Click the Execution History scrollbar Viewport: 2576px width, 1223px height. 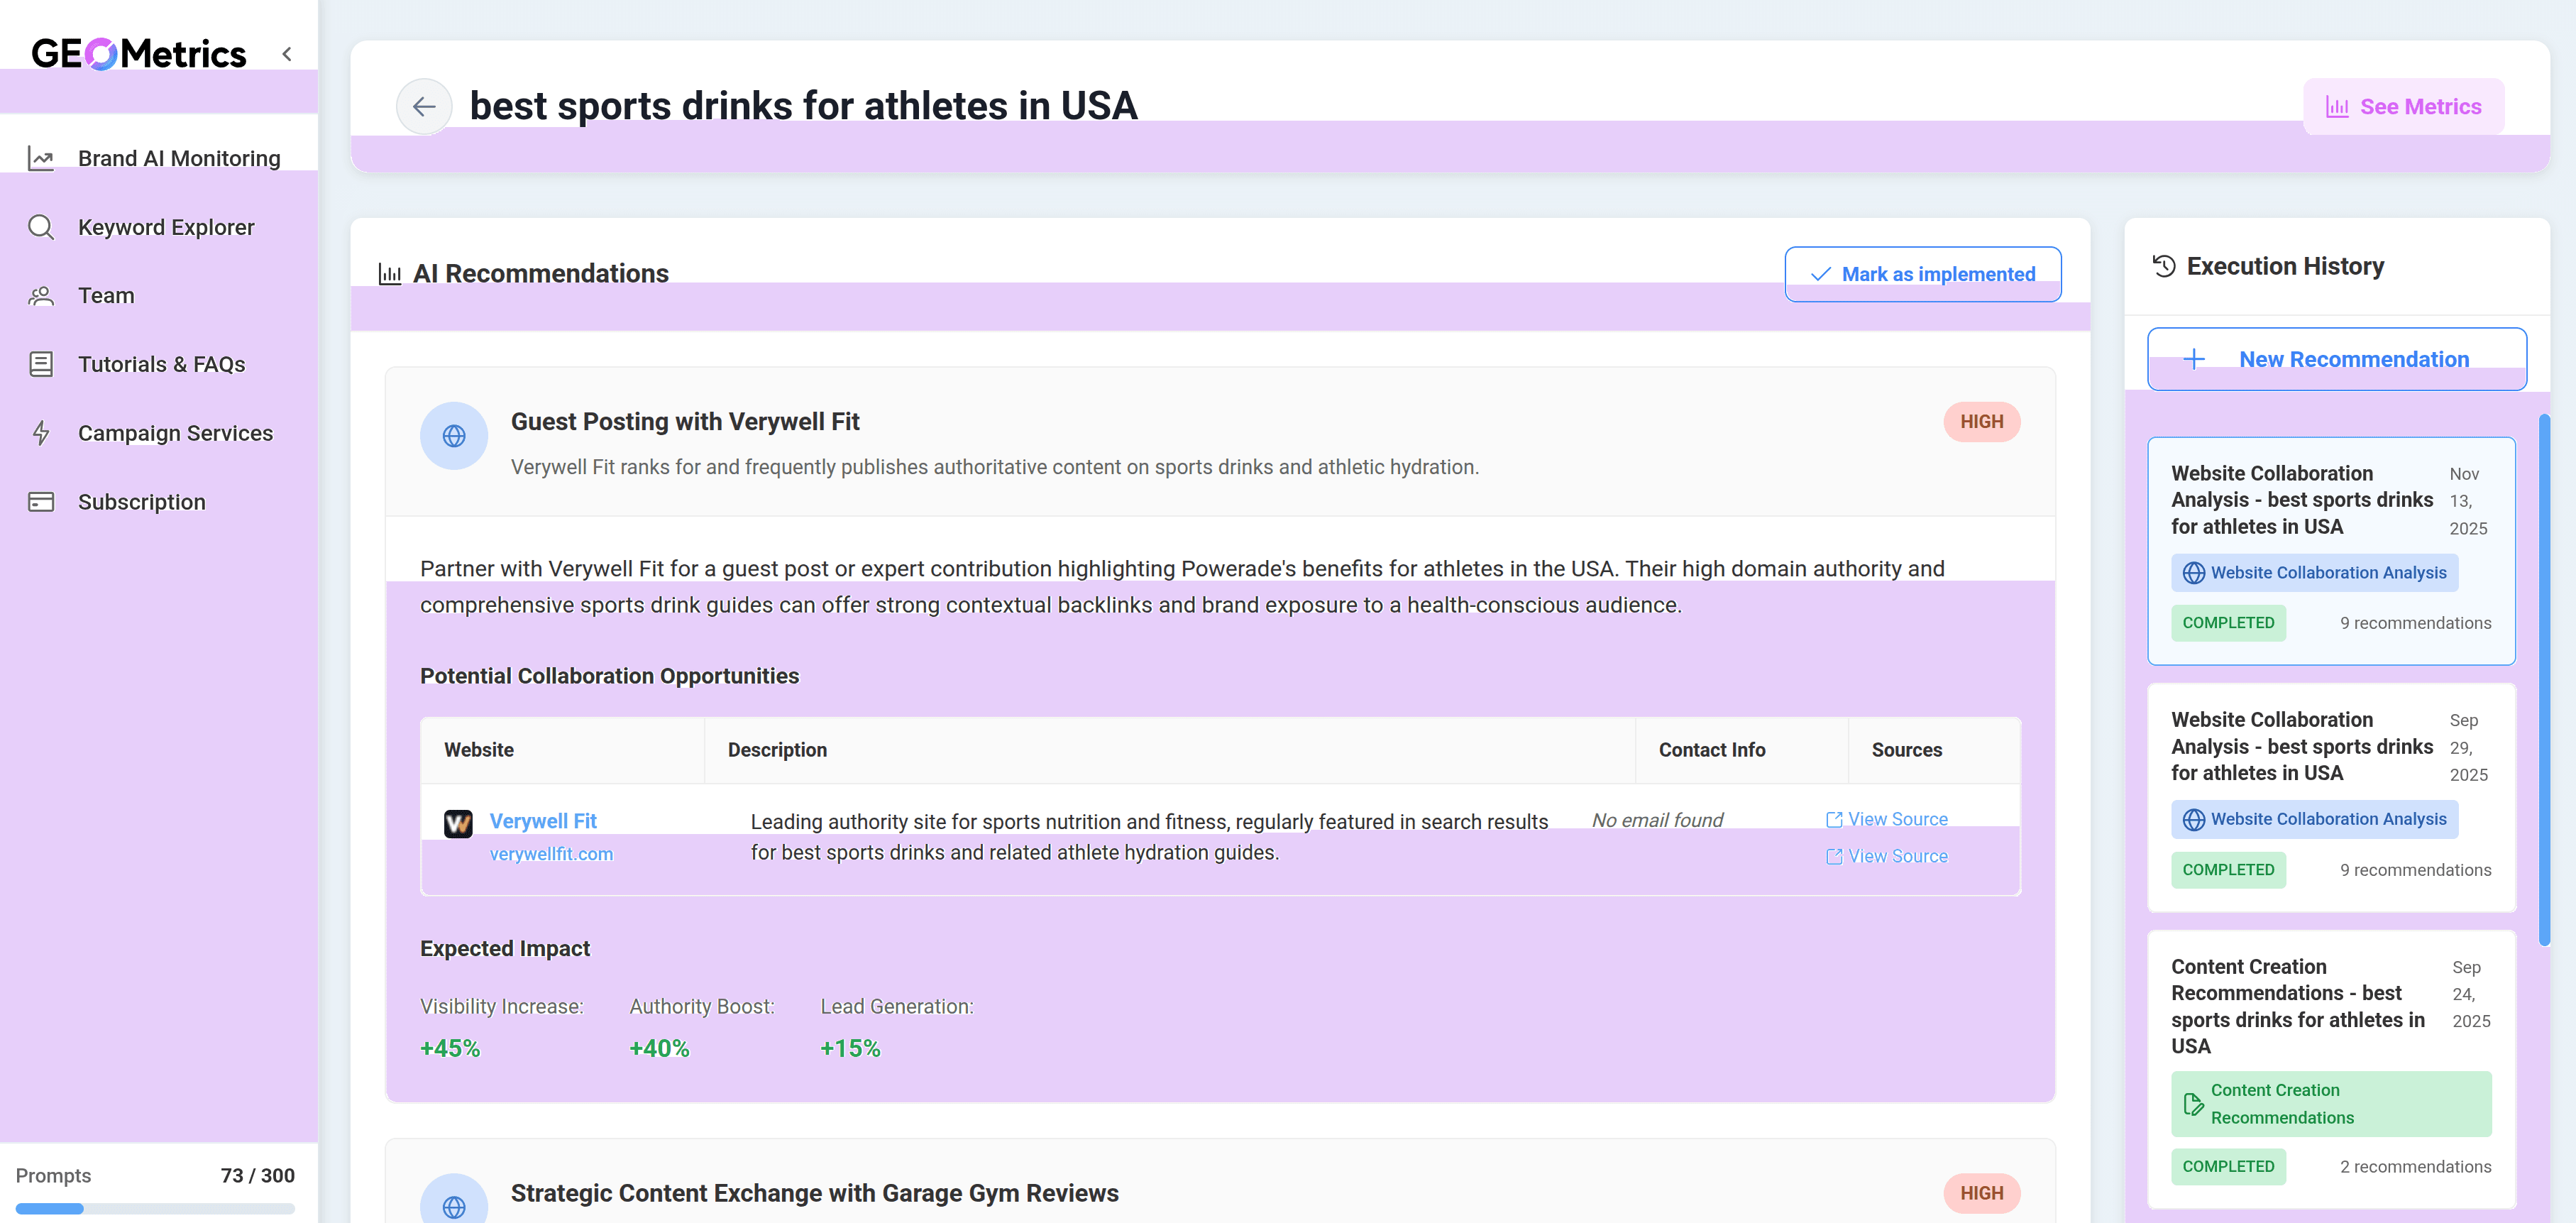2544,680
